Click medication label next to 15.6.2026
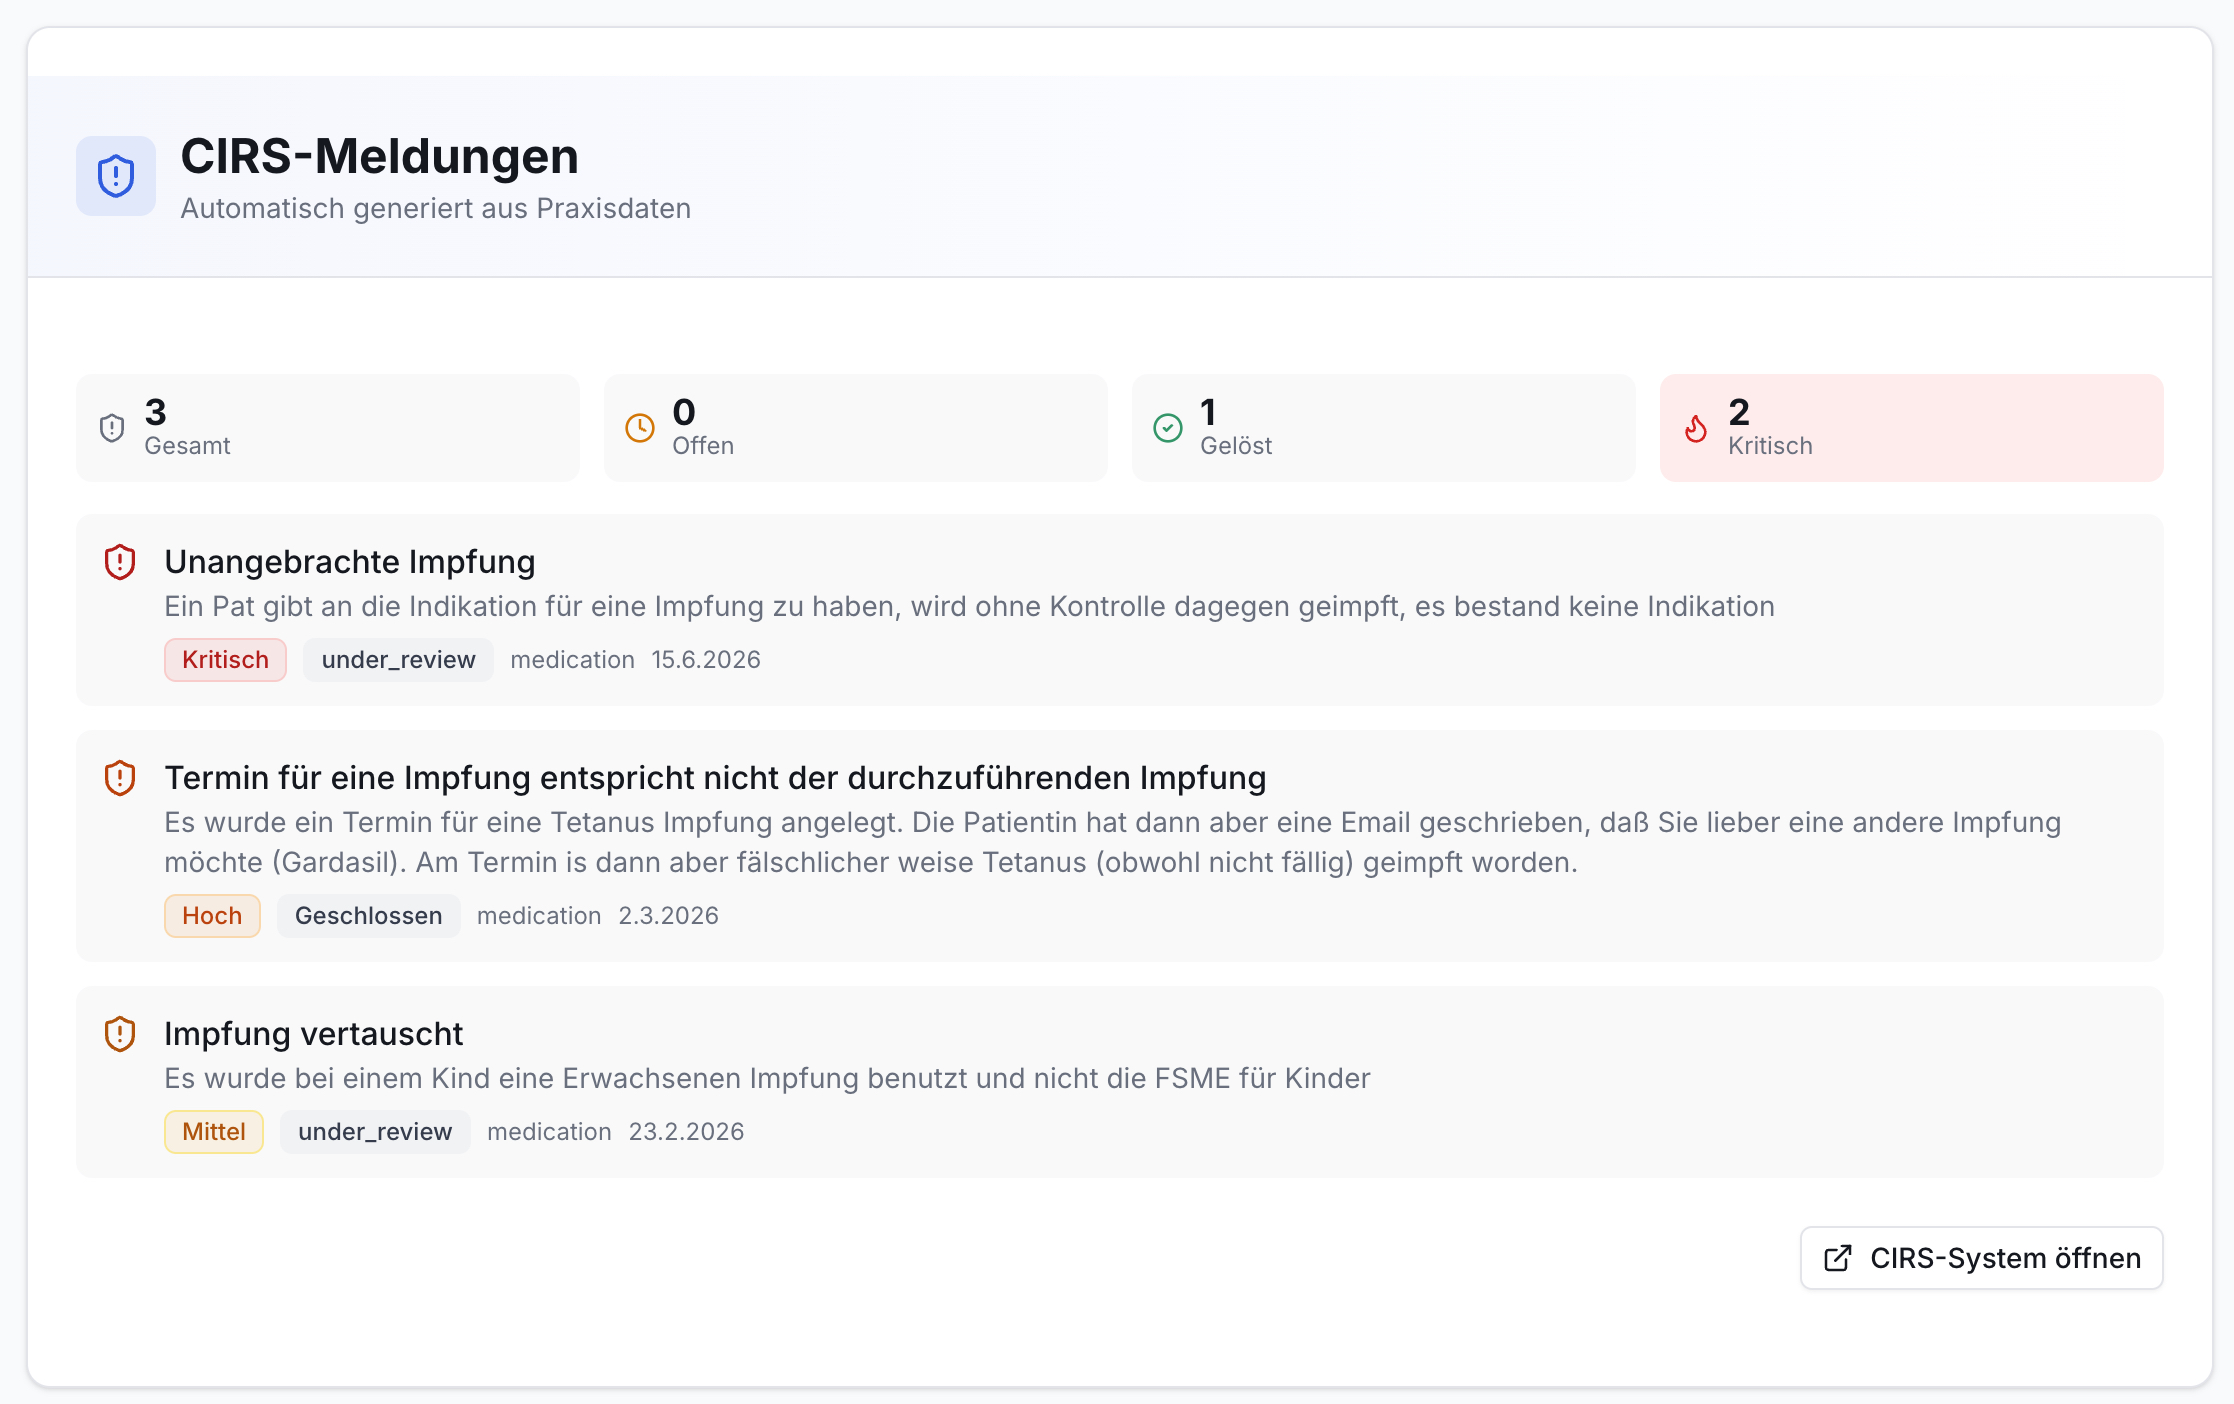This screenshot has width=2234, height=1404. pos(573,660)
